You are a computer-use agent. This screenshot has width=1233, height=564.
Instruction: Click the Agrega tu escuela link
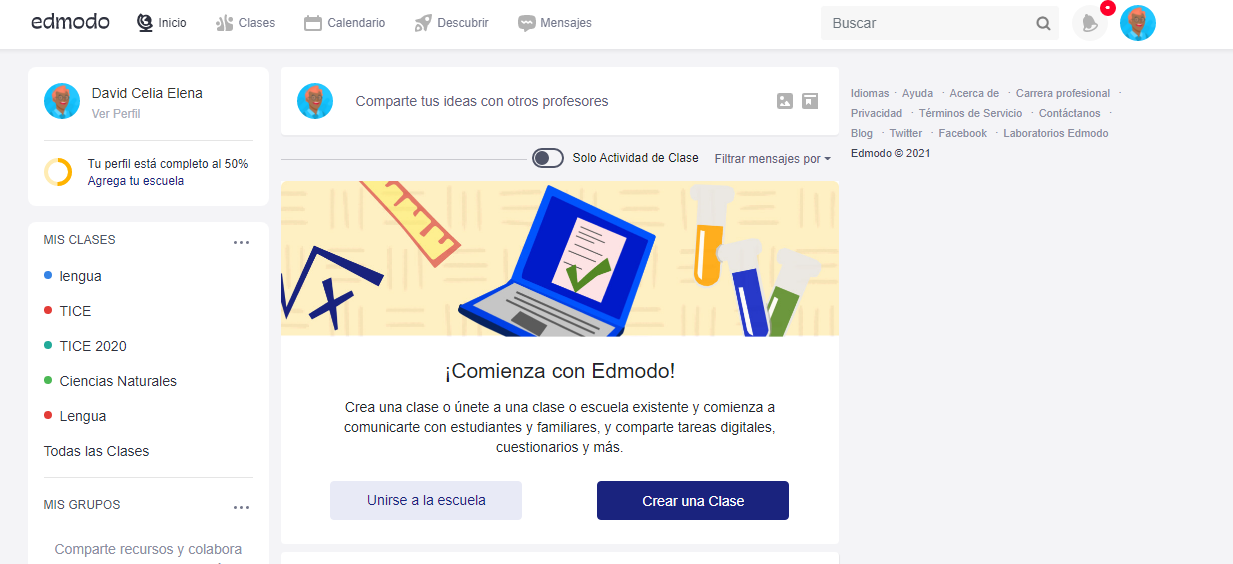pyautogui.click(x=135, y=181)
